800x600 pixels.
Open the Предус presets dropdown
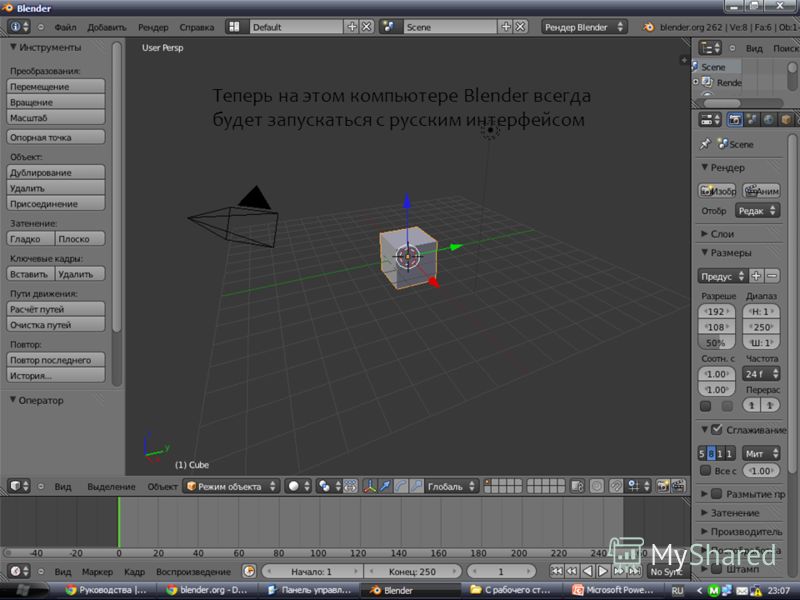tap(722, 276)
